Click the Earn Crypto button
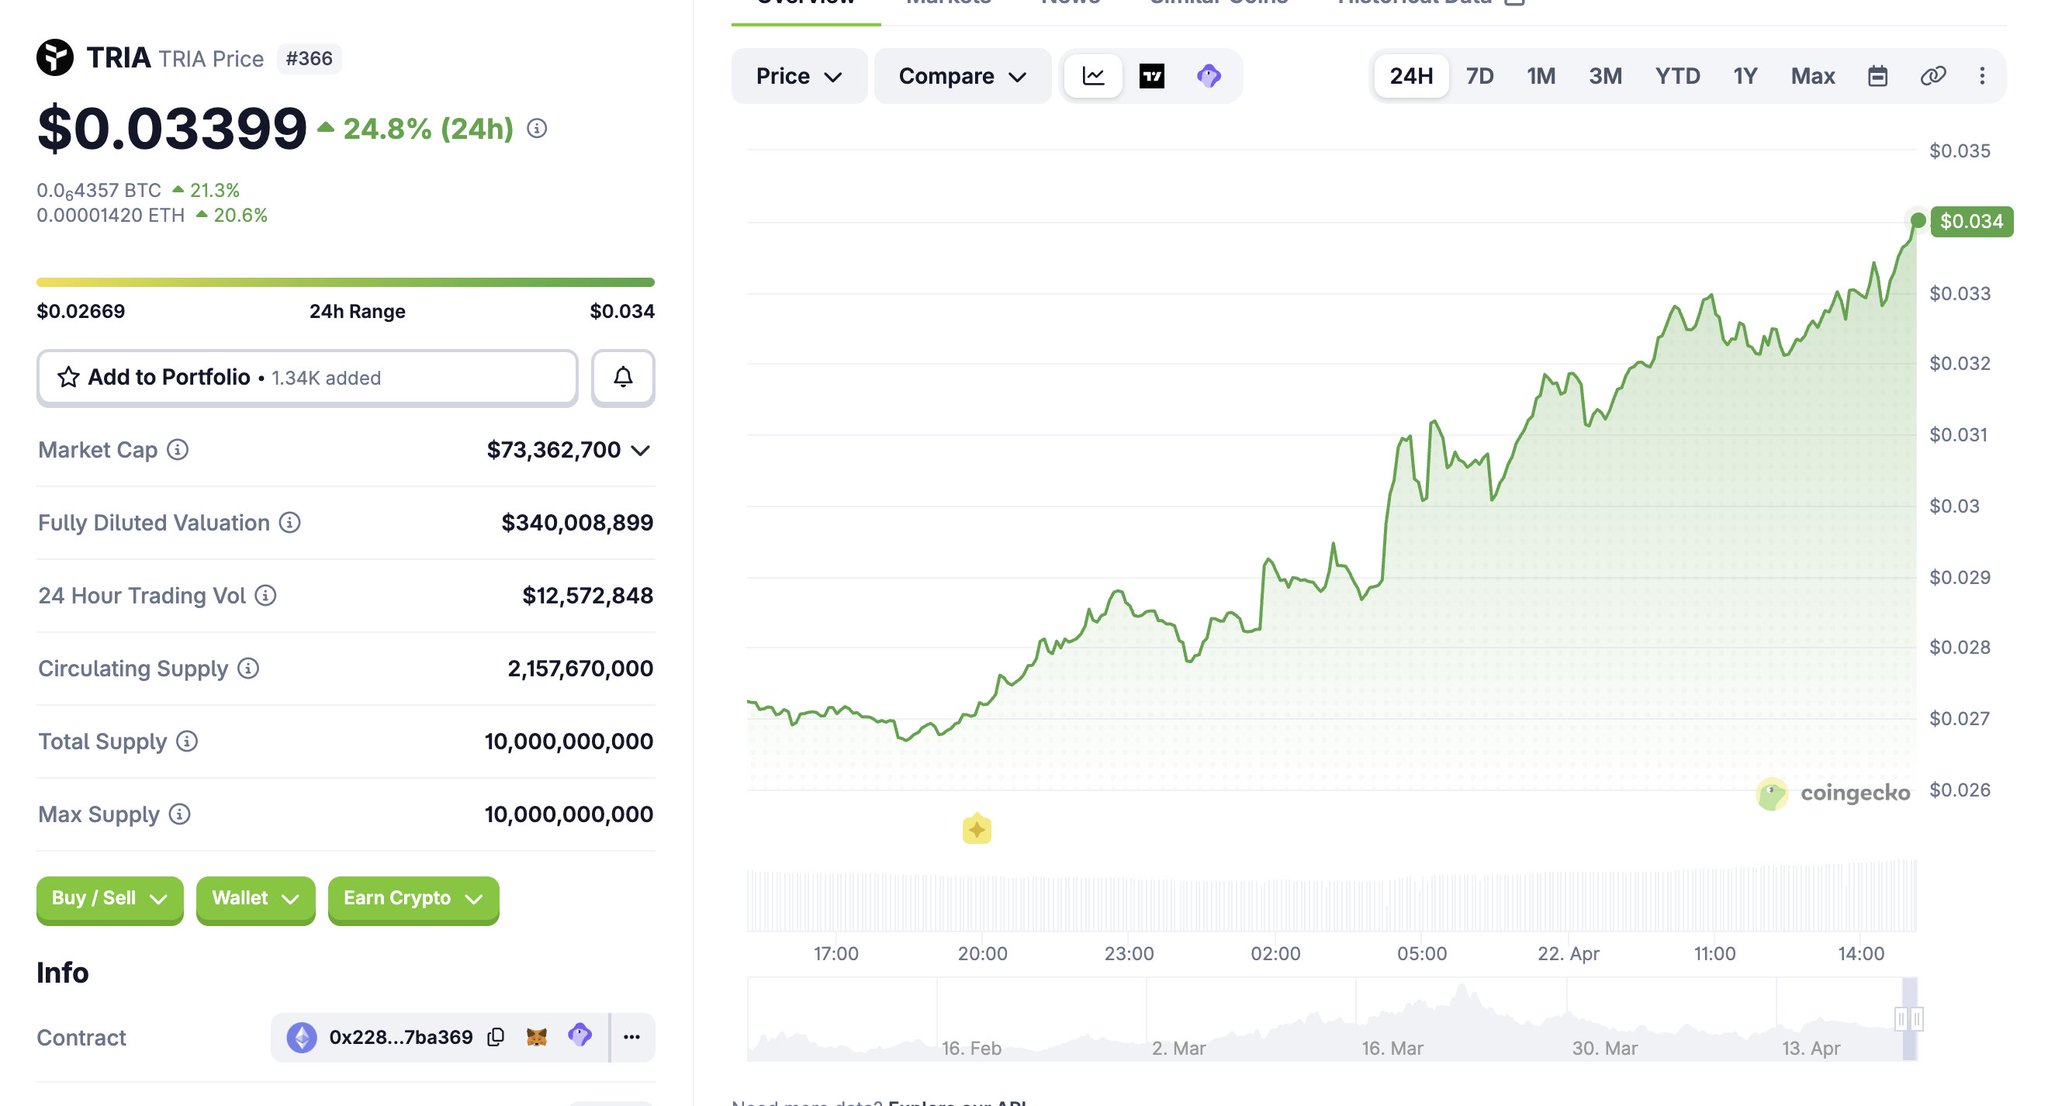 click(x=412, y=898)
